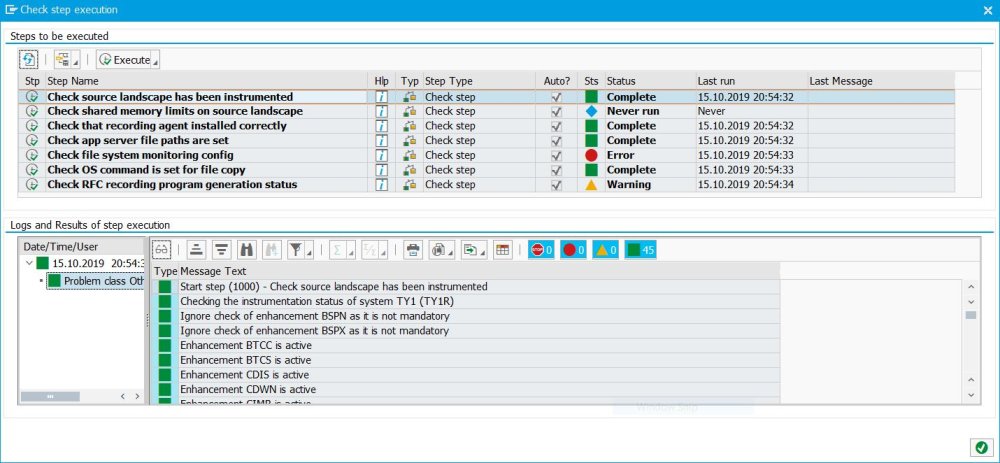Click the Find next icon in log toolbar

point(271,250)
